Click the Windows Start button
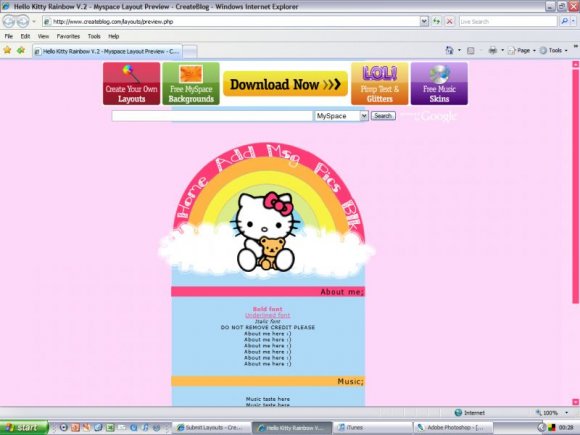This screenshot has height=435, width=580. click(x=24, y=428)
